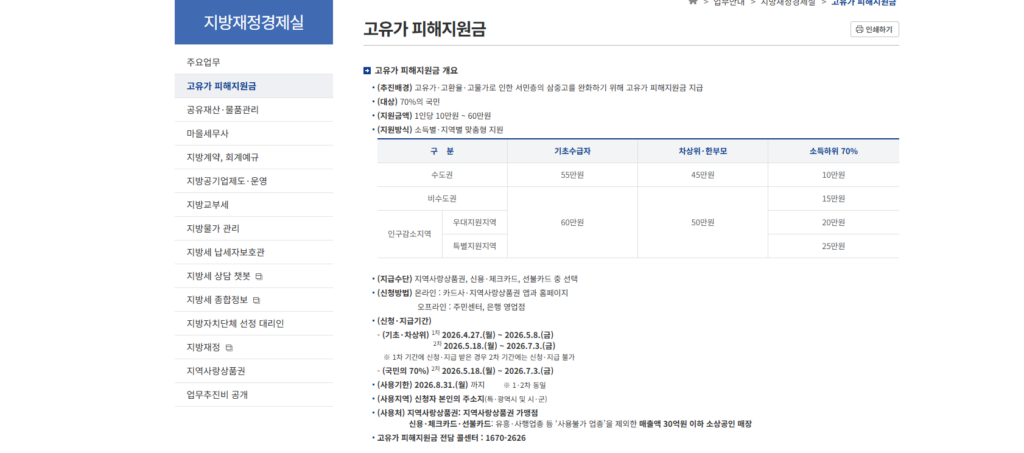Click the 구 분 table header
This screenshot has width=1024, height=453.
click(442, 151)
